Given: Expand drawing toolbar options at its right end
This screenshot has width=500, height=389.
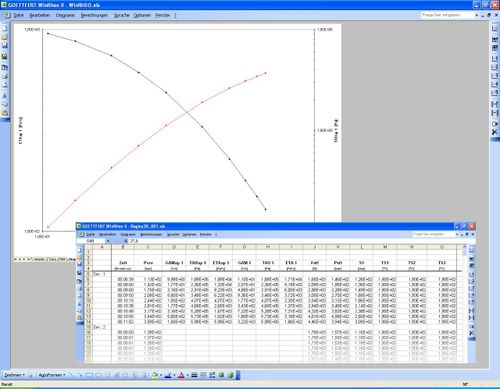Looking at the screenshot, I should (x=238, y=375).
